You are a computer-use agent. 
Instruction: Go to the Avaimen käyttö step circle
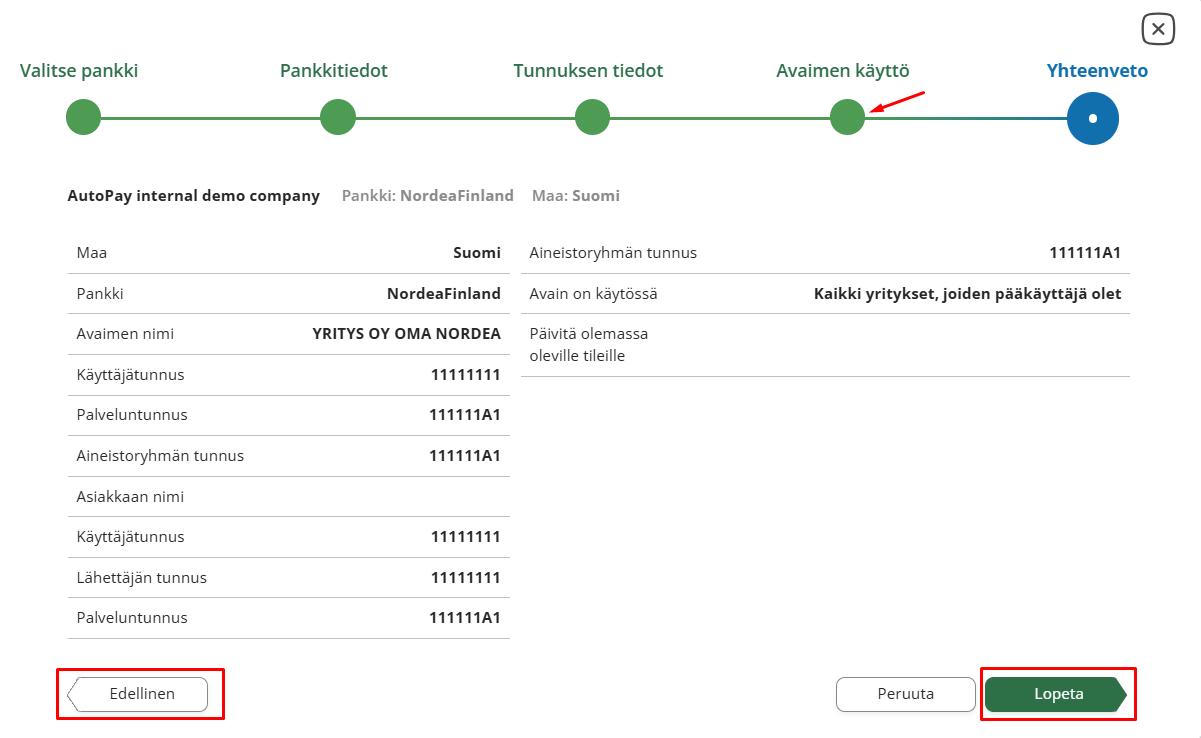(847, 118)
